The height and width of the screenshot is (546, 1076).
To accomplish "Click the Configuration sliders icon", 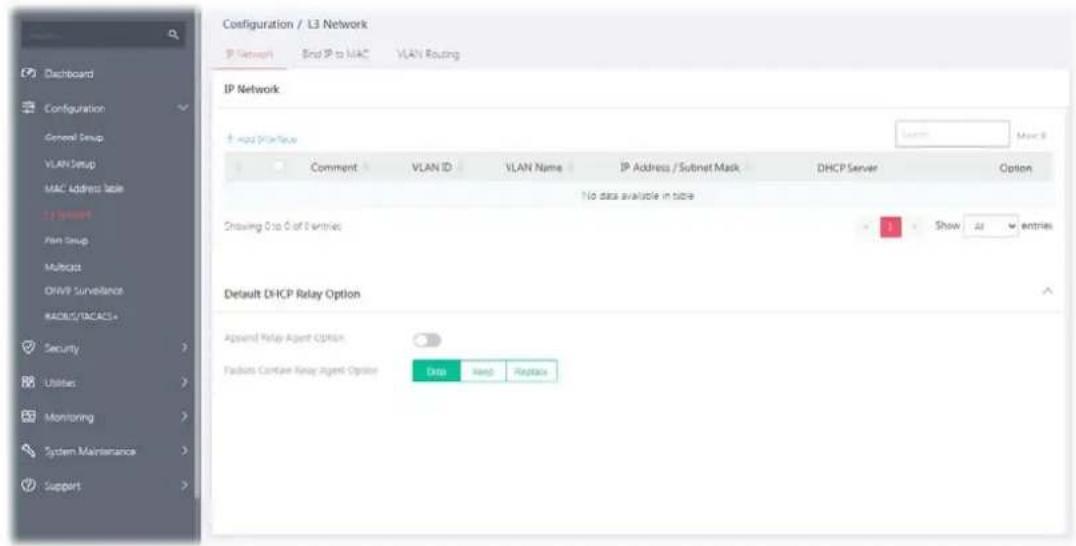I will (29, 108).
